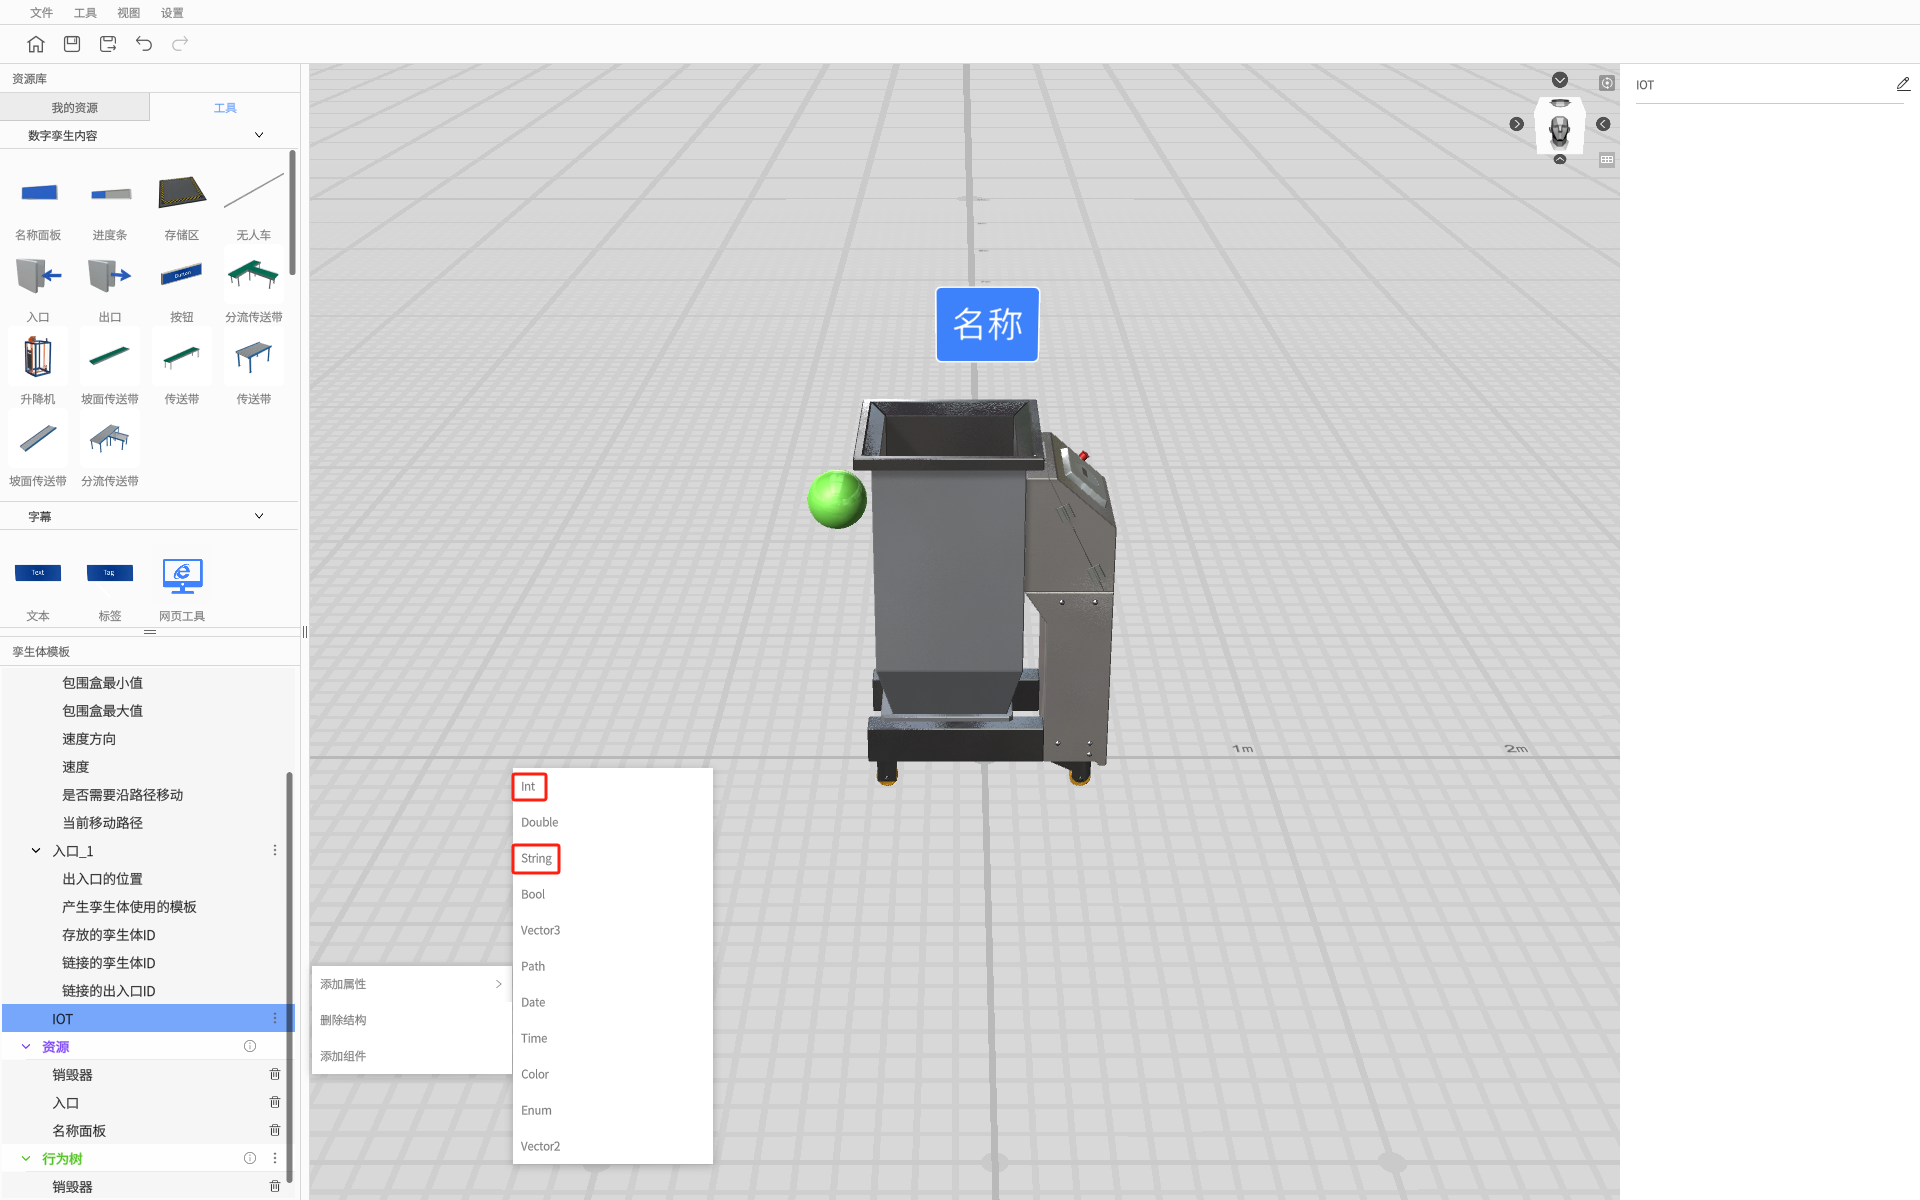Click the edit pencil icon beside IOT
Screen dimensions: 1920x1200
point(1903,85)
